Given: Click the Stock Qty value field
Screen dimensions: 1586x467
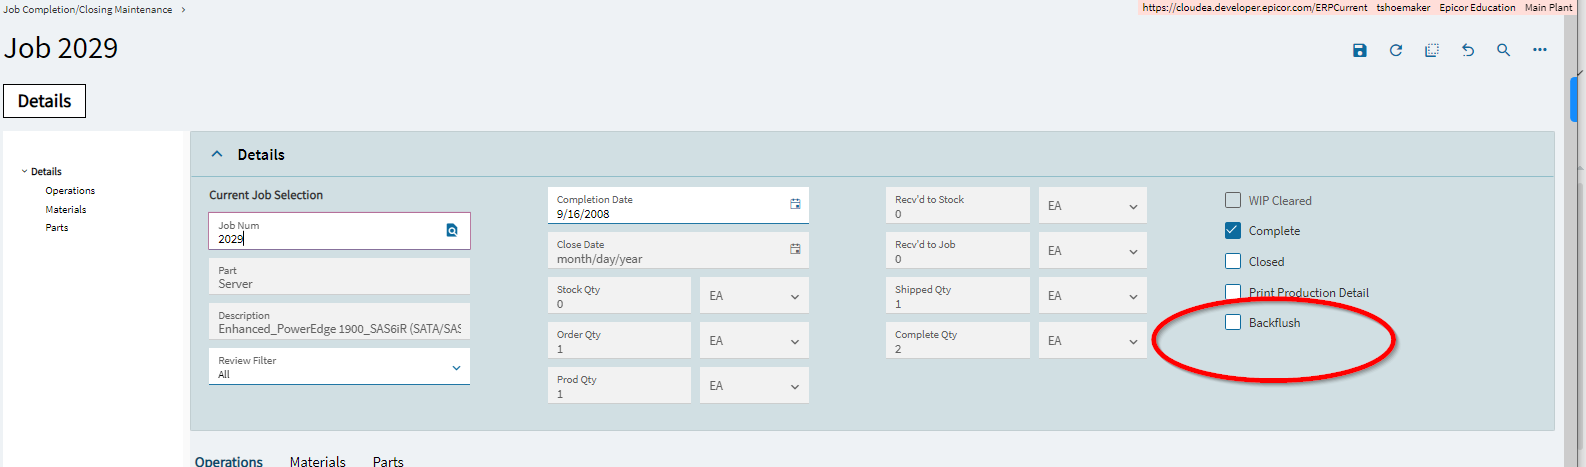Looking at the screenshot, I should pos(619,295).
